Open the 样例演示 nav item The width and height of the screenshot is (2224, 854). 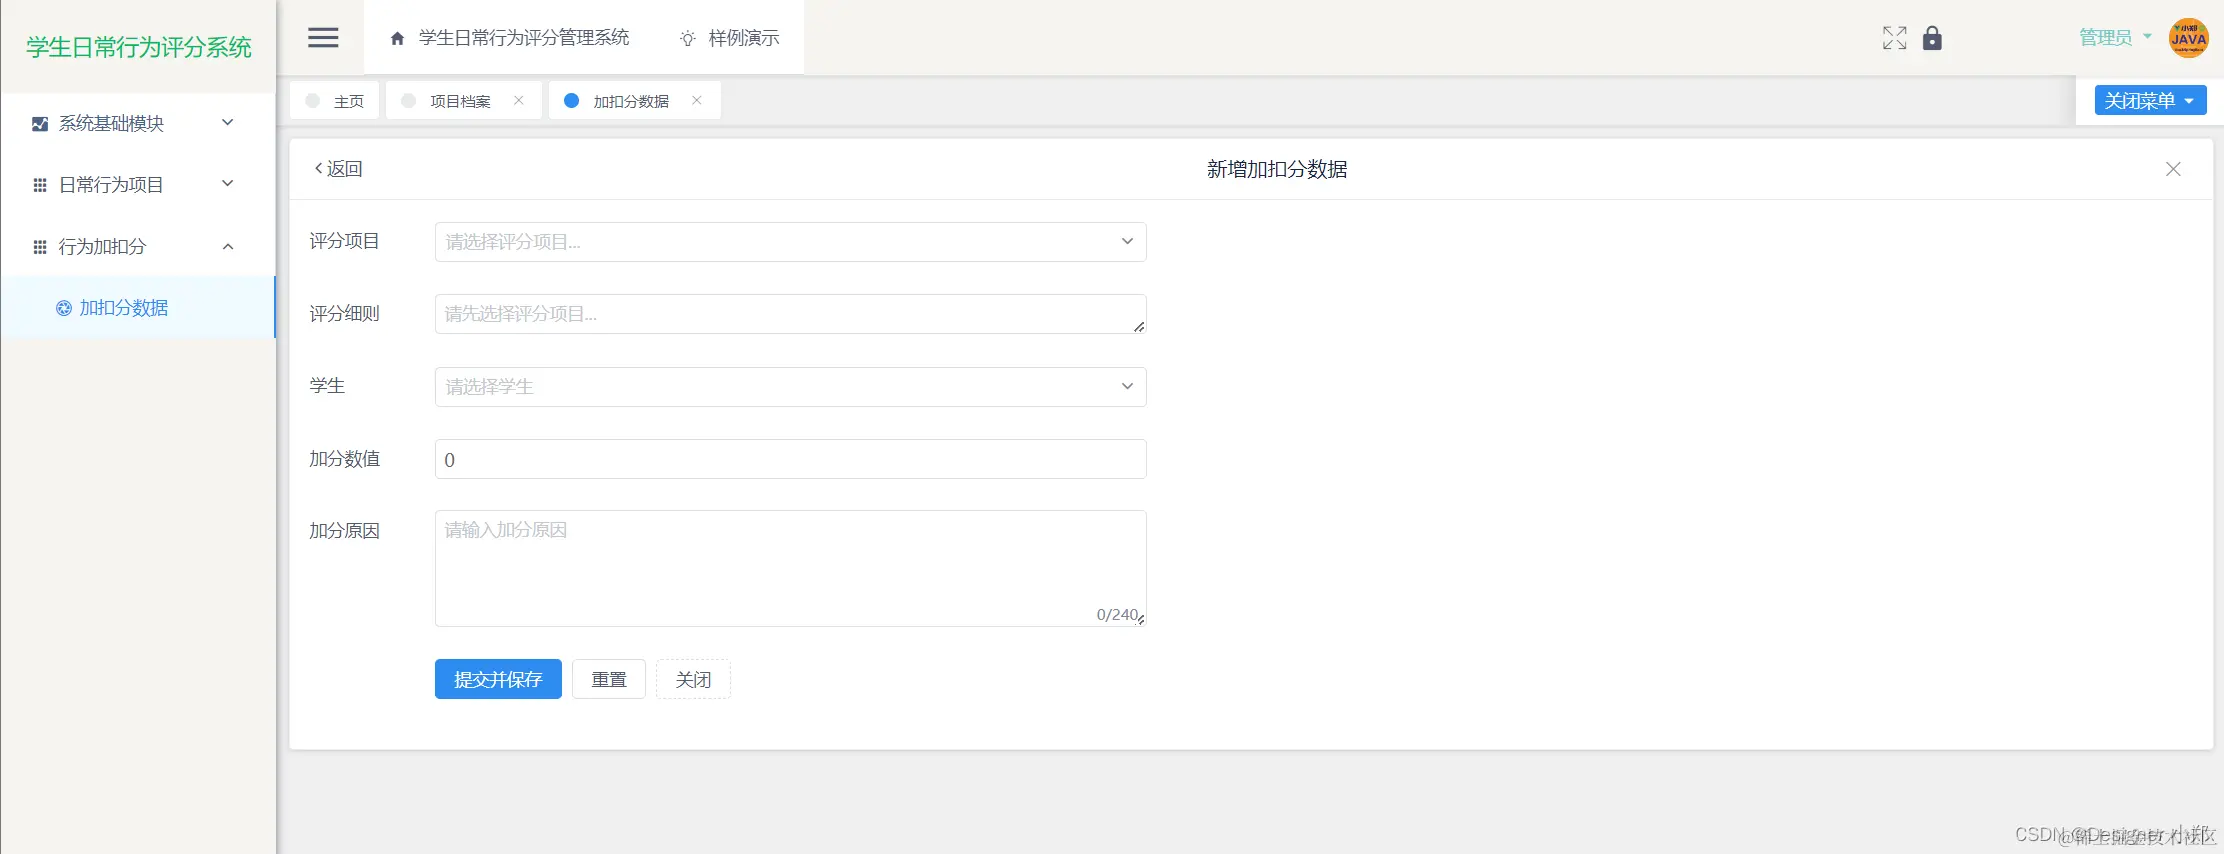[729, 38]
